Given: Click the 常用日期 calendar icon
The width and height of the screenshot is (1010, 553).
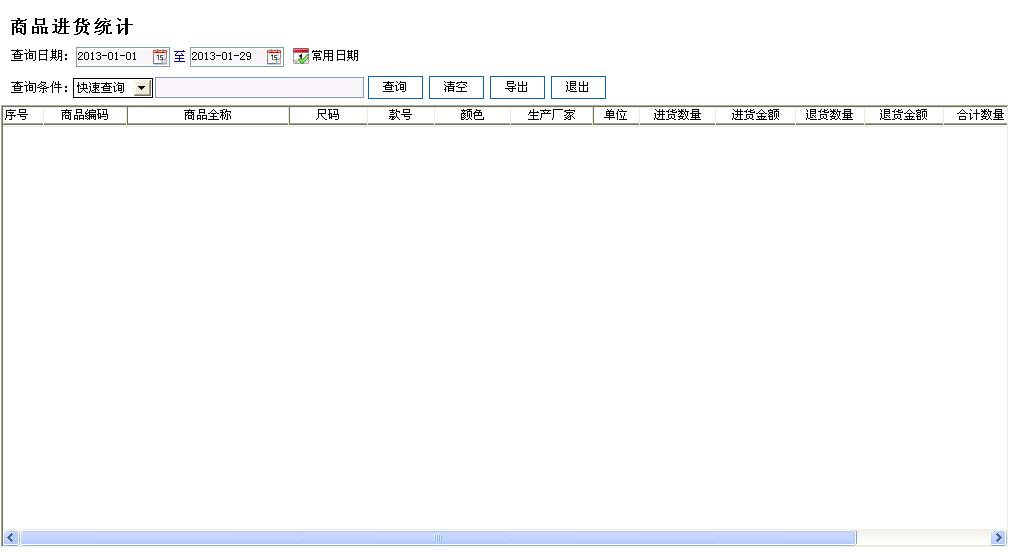Looking at the screenshot, I should click(x=301, y=56).
